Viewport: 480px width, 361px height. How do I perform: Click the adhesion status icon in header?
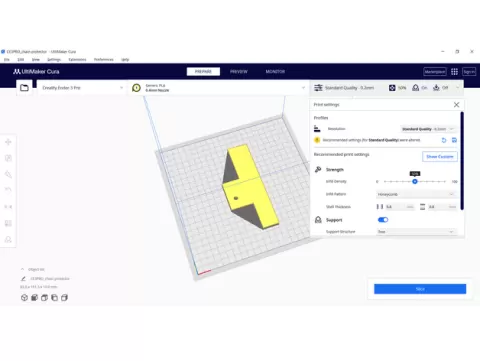pyautogui.click(x=436, y=88)
